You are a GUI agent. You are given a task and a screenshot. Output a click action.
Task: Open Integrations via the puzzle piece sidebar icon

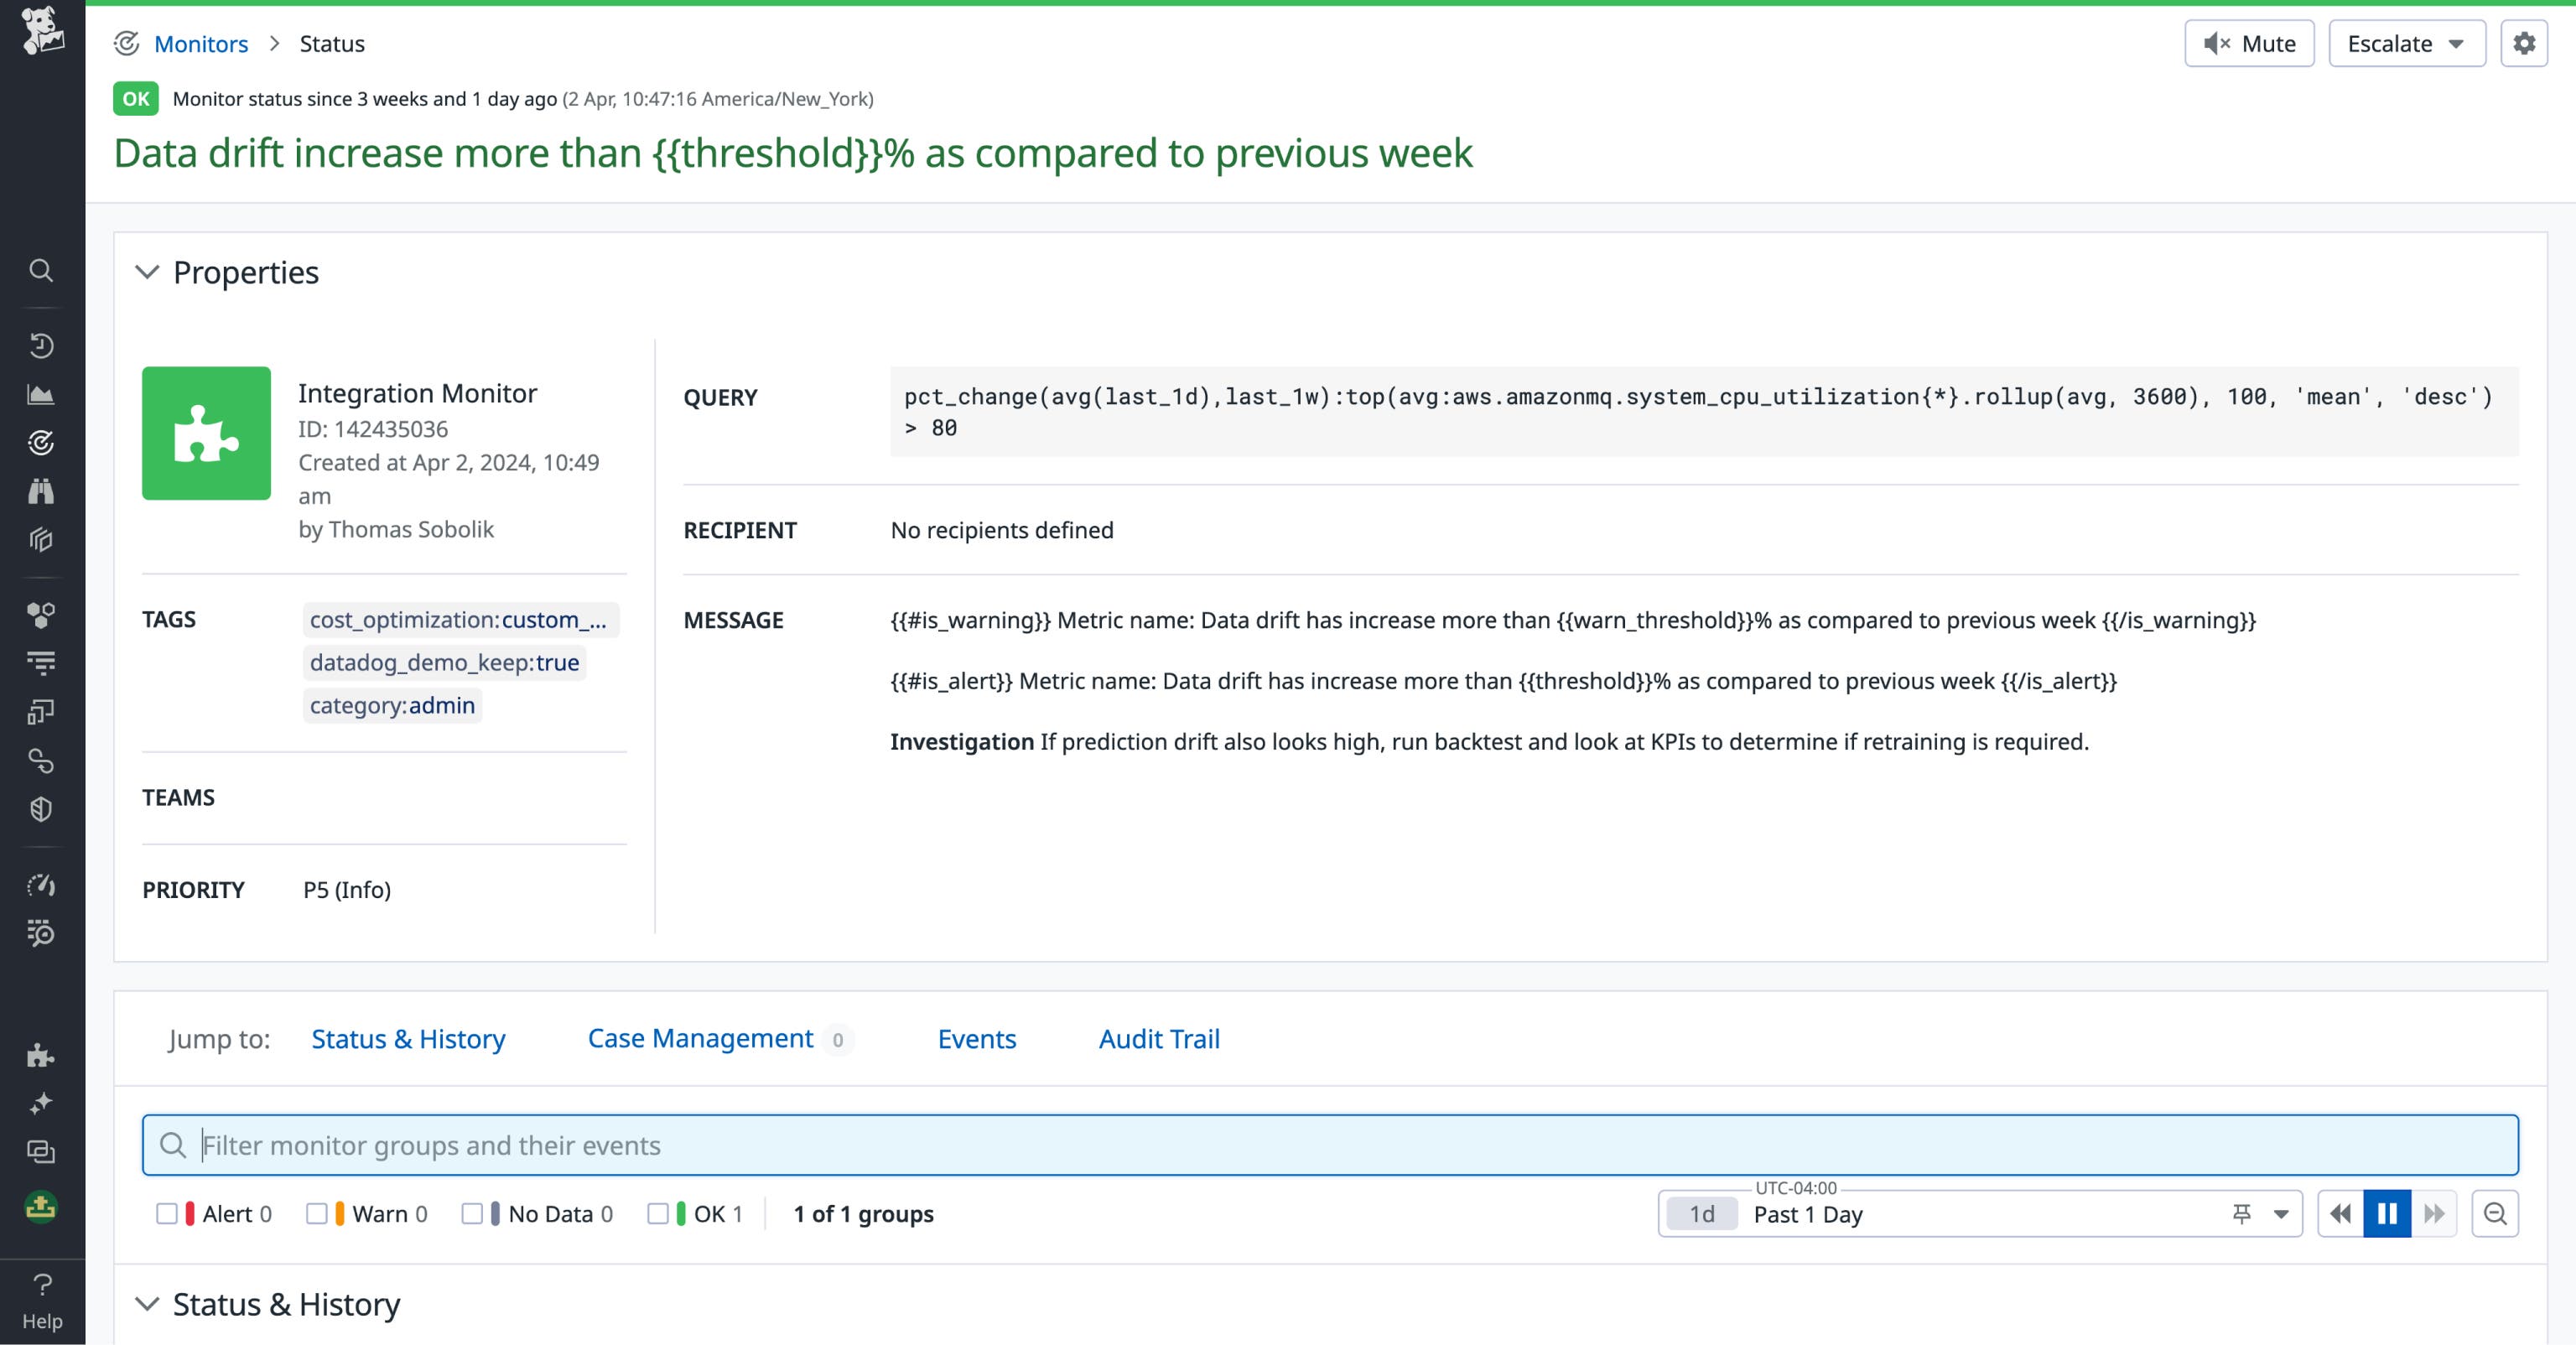(40, 1056)
